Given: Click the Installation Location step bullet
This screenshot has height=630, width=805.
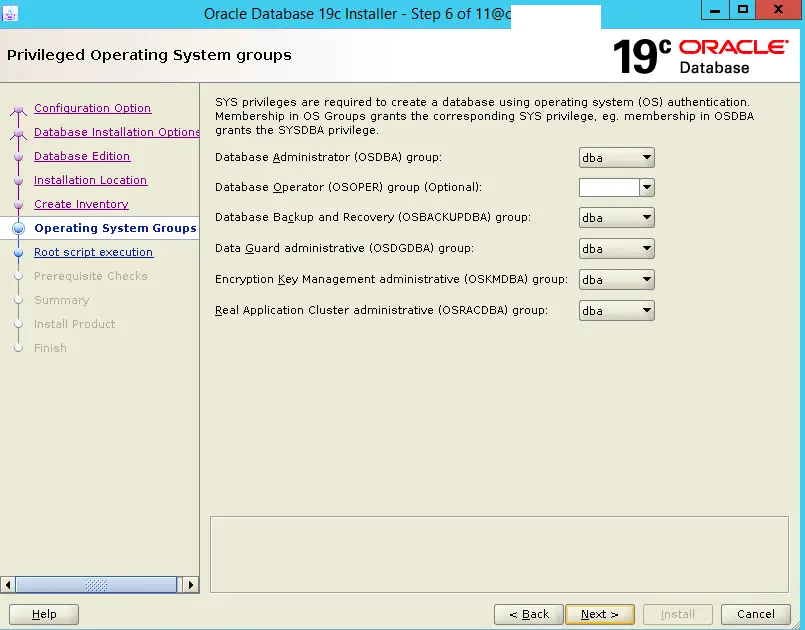Looking at the screenshot, I should [x=18, y=181].
